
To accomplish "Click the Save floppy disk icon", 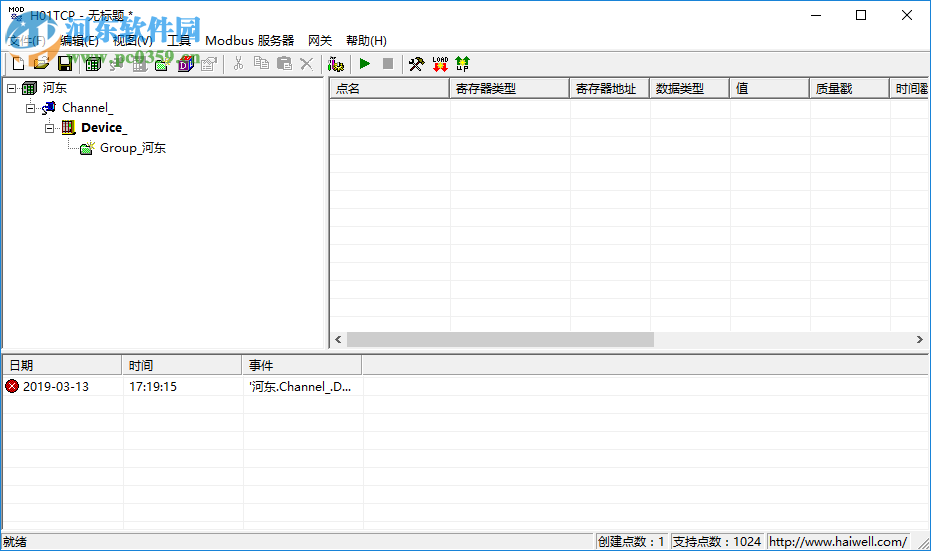I will pyautogui.click(x=65, y=64).
